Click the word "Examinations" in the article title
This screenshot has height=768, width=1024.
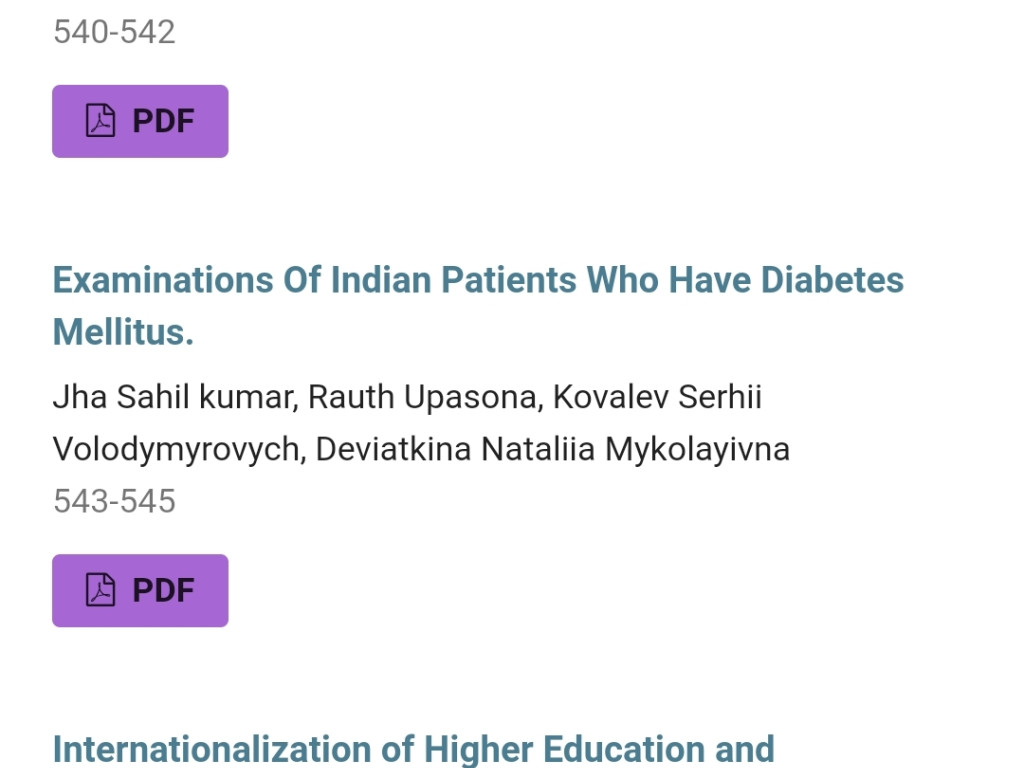click(x=161, y=281)
